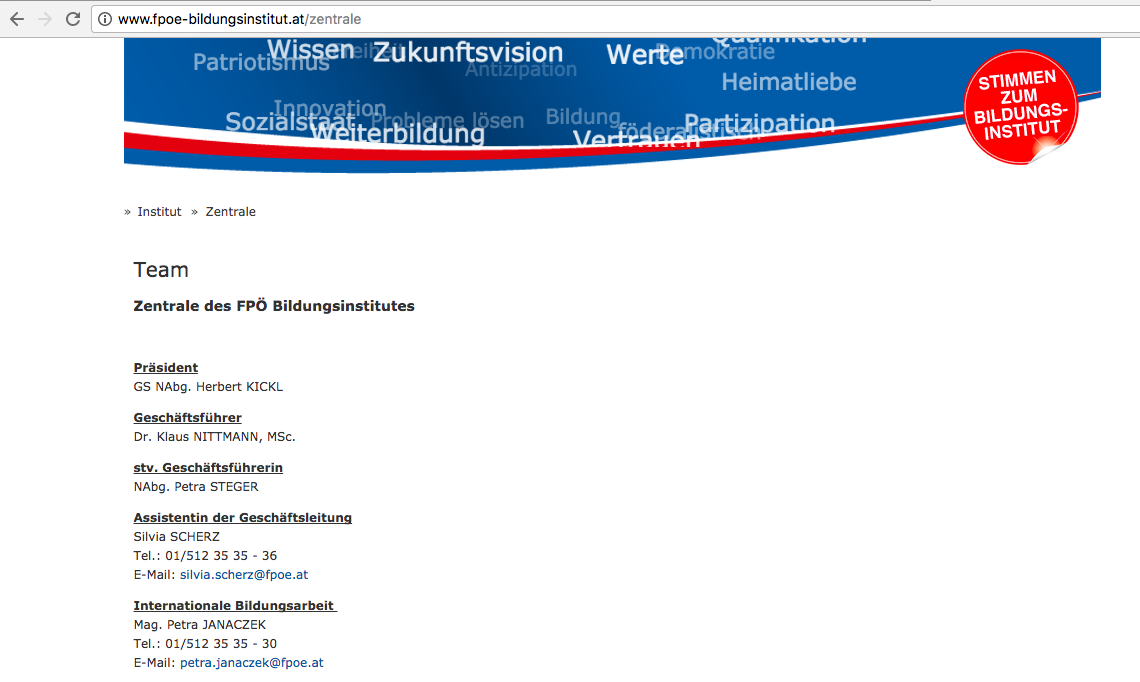Screen dimensions: 1140x682
Task: Click the browser forward arrow
Action: pyautogui.click(x=45, y=19)
